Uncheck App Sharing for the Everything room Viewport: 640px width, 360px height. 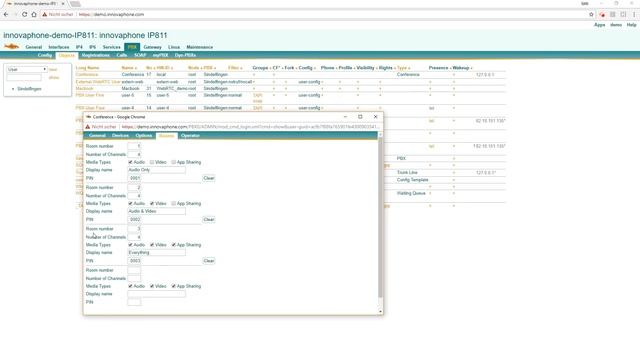173,245
